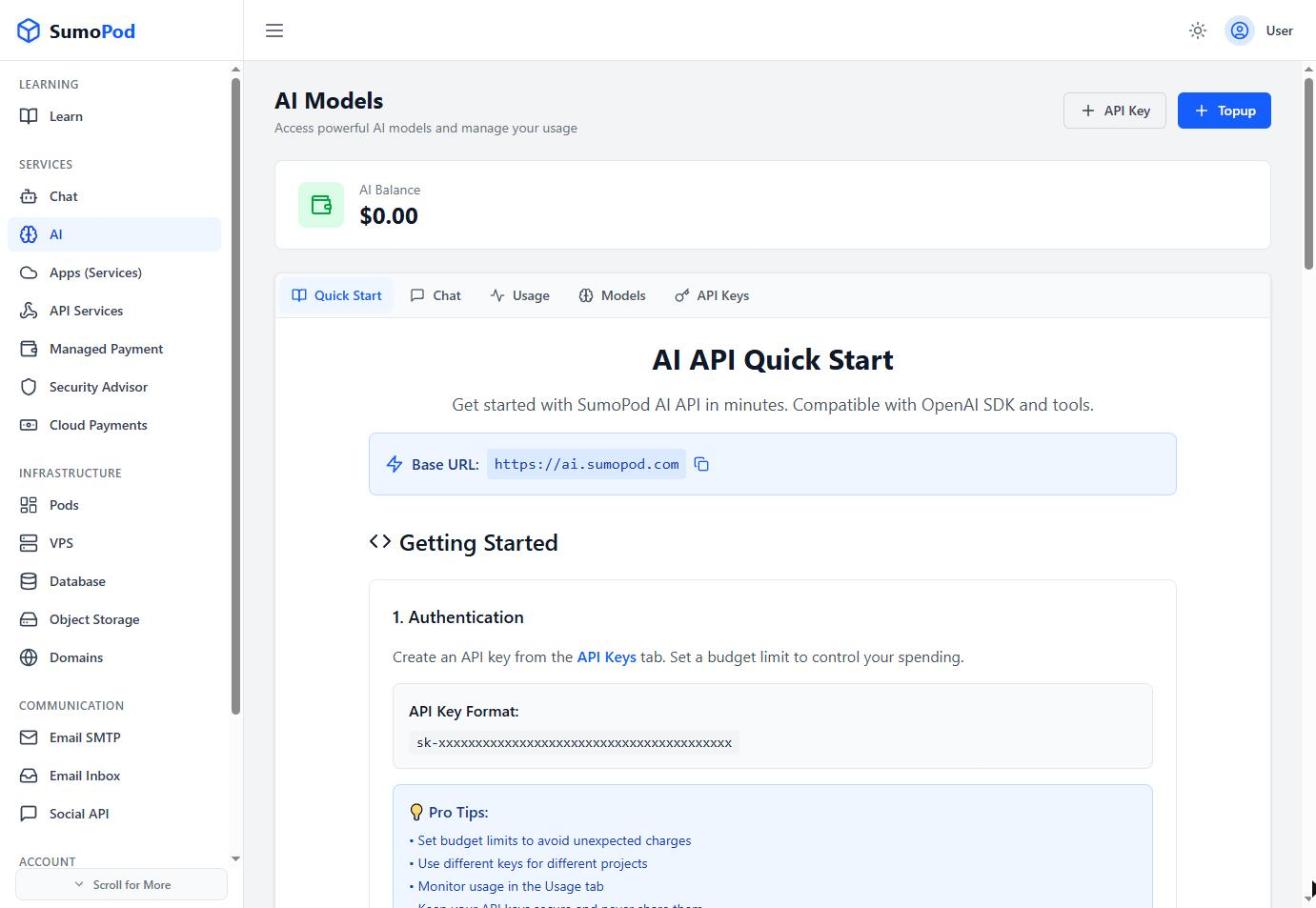This screenshot has height=908, width=1316.
Task: Open Social API in the sidebar
Action: click(x=114, y=813)
